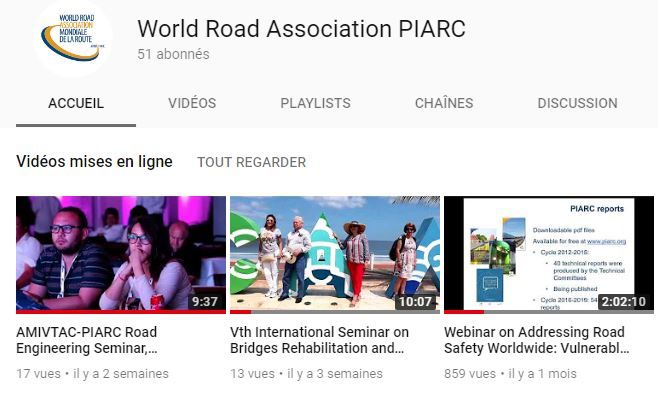Click the 2:02:10 duration badge
This screenshot has width=658, height=397.
(x=624, y=301)
